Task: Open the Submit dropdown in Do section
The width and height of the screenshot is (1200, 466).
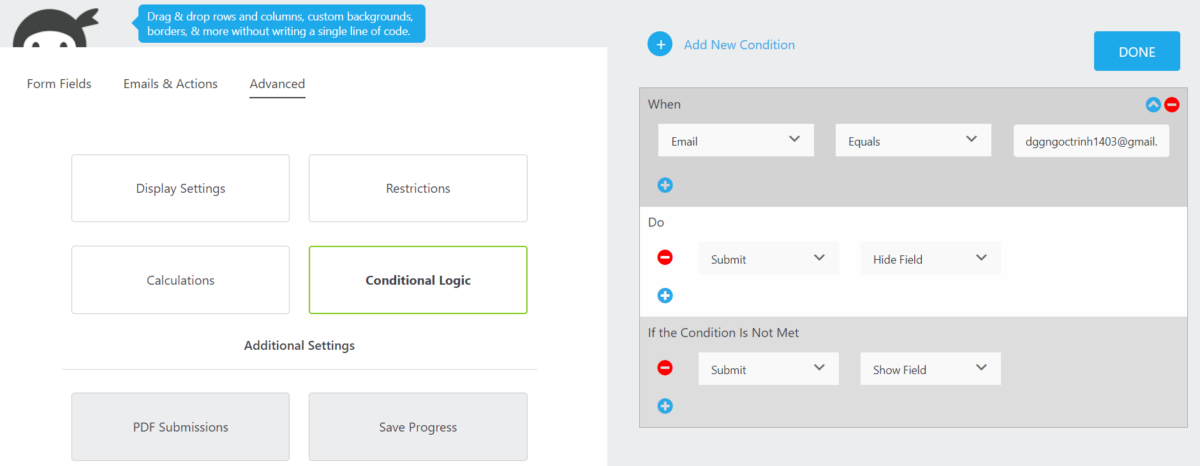Action: tap(768, 258)
